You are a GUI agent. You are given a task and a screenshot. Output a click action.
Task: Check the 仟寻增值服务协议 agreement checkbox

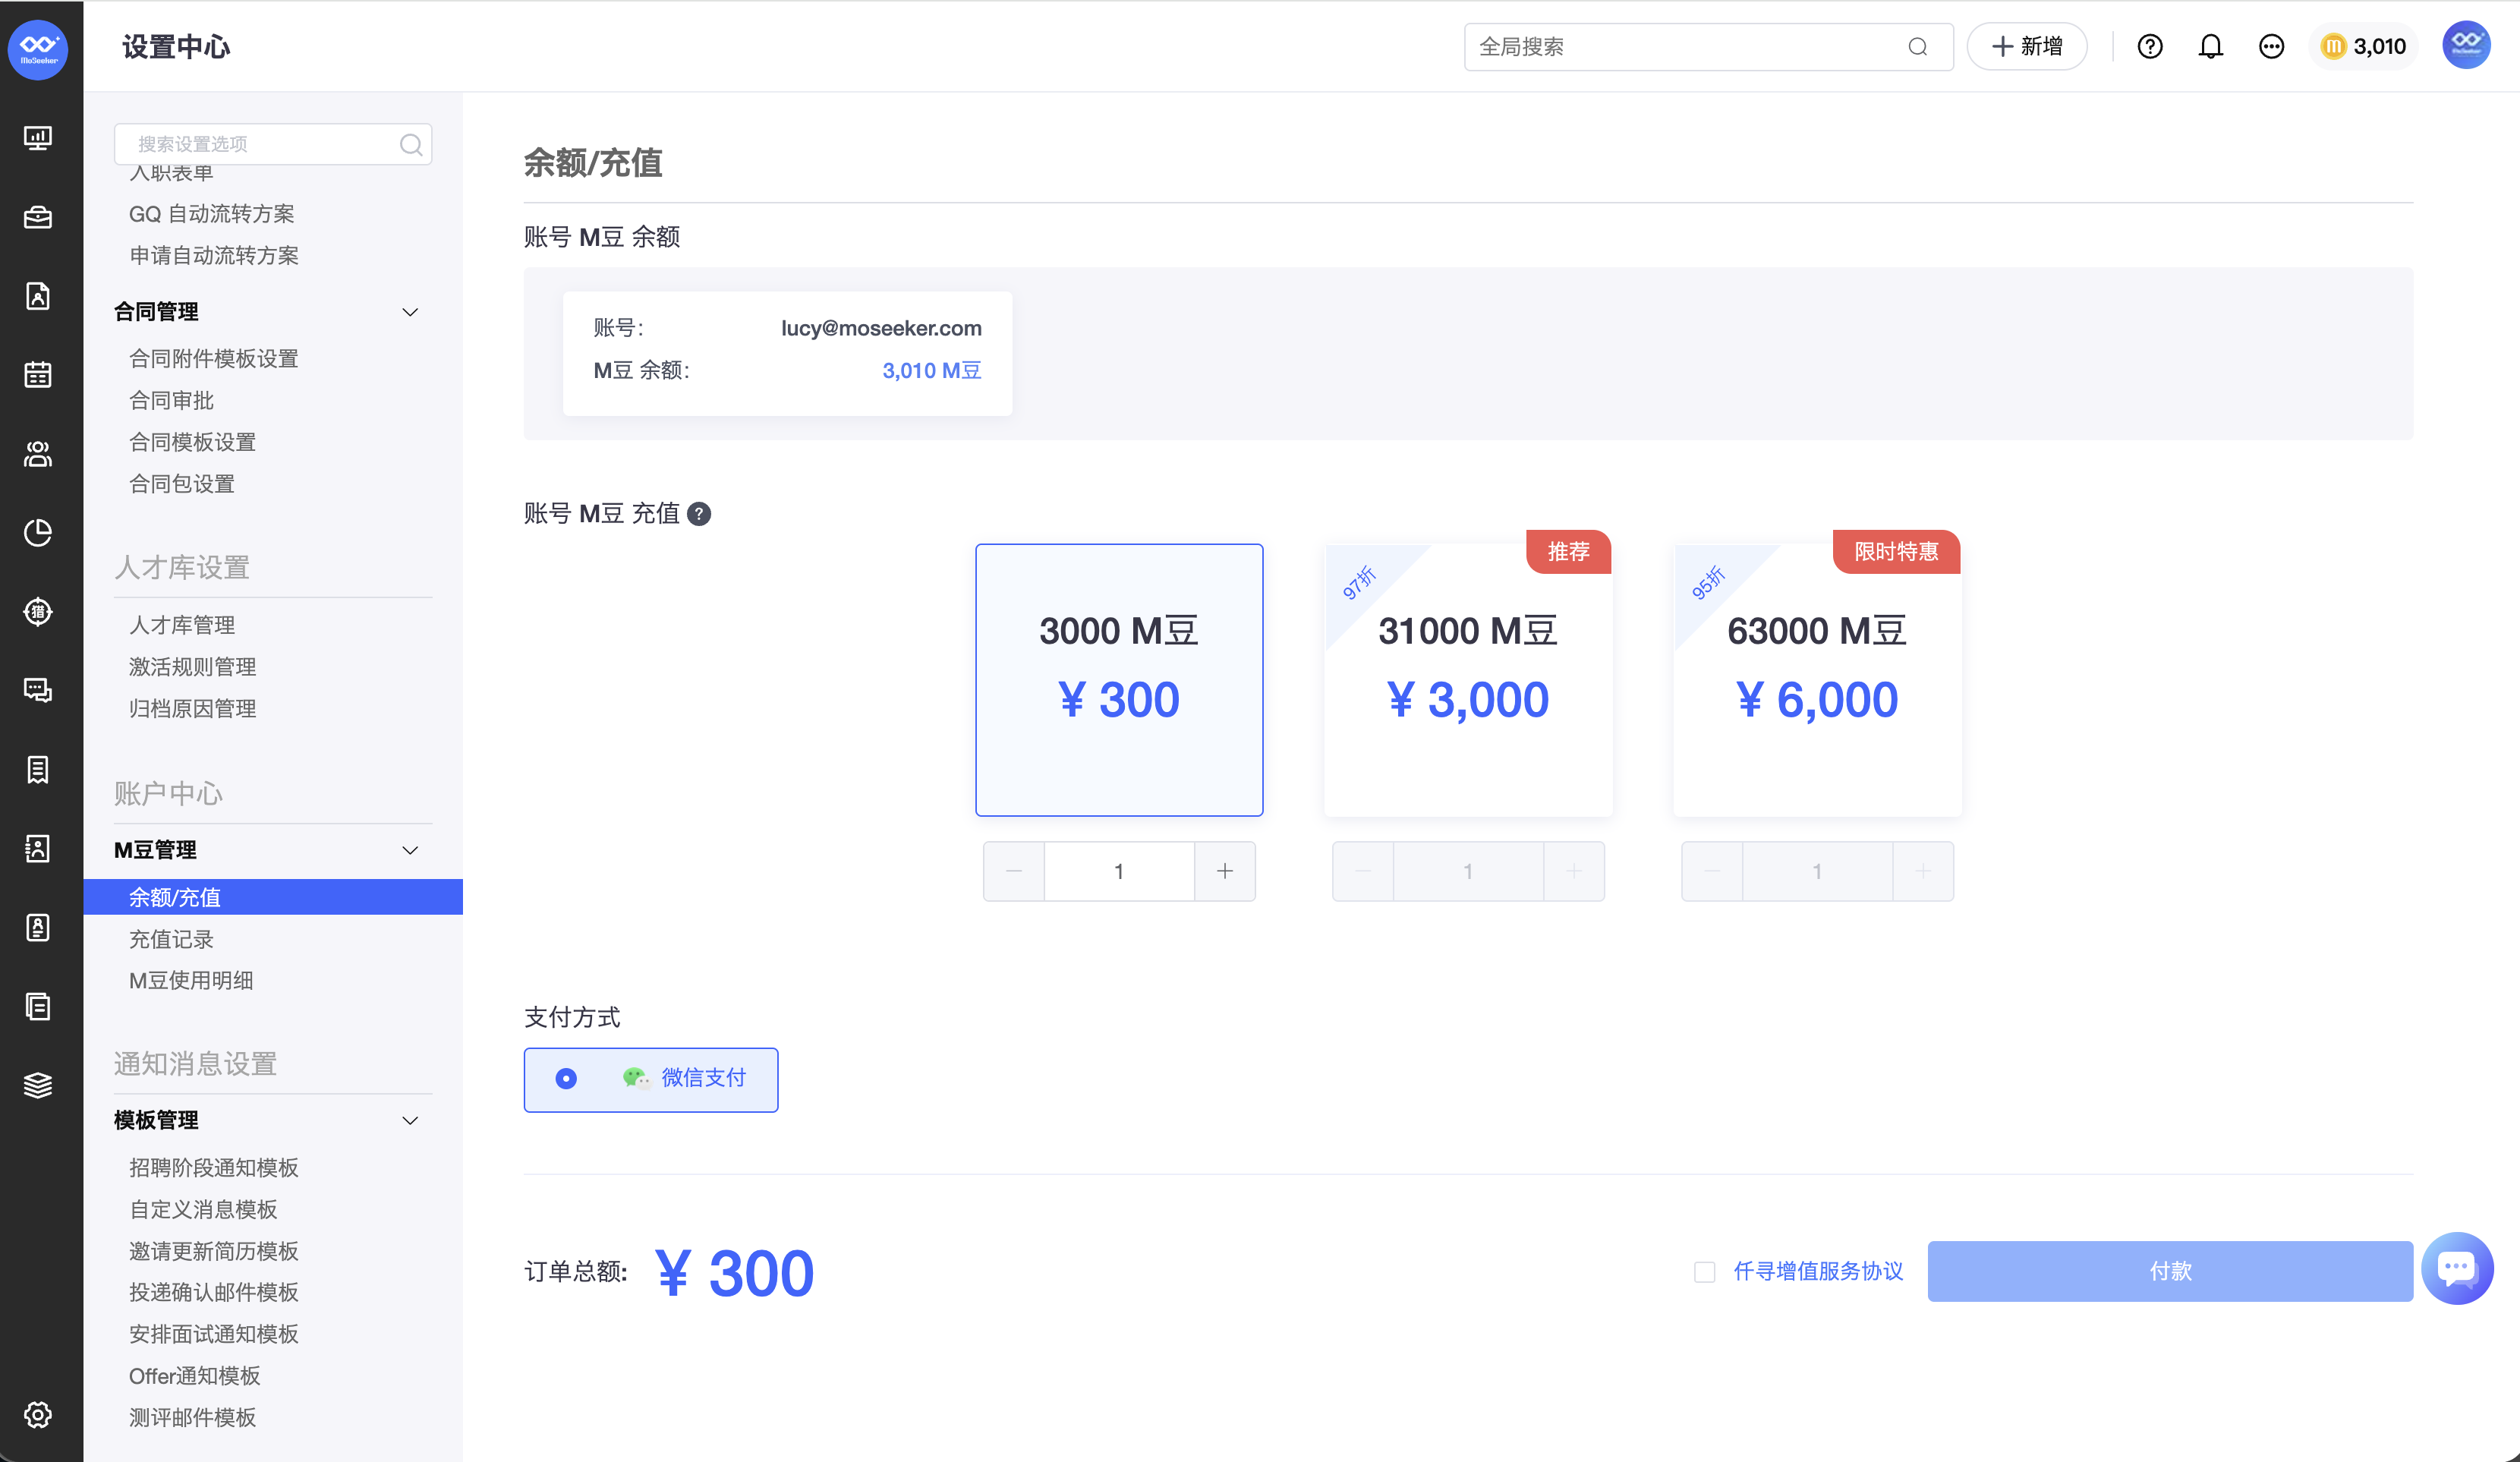point(1705,1272)
